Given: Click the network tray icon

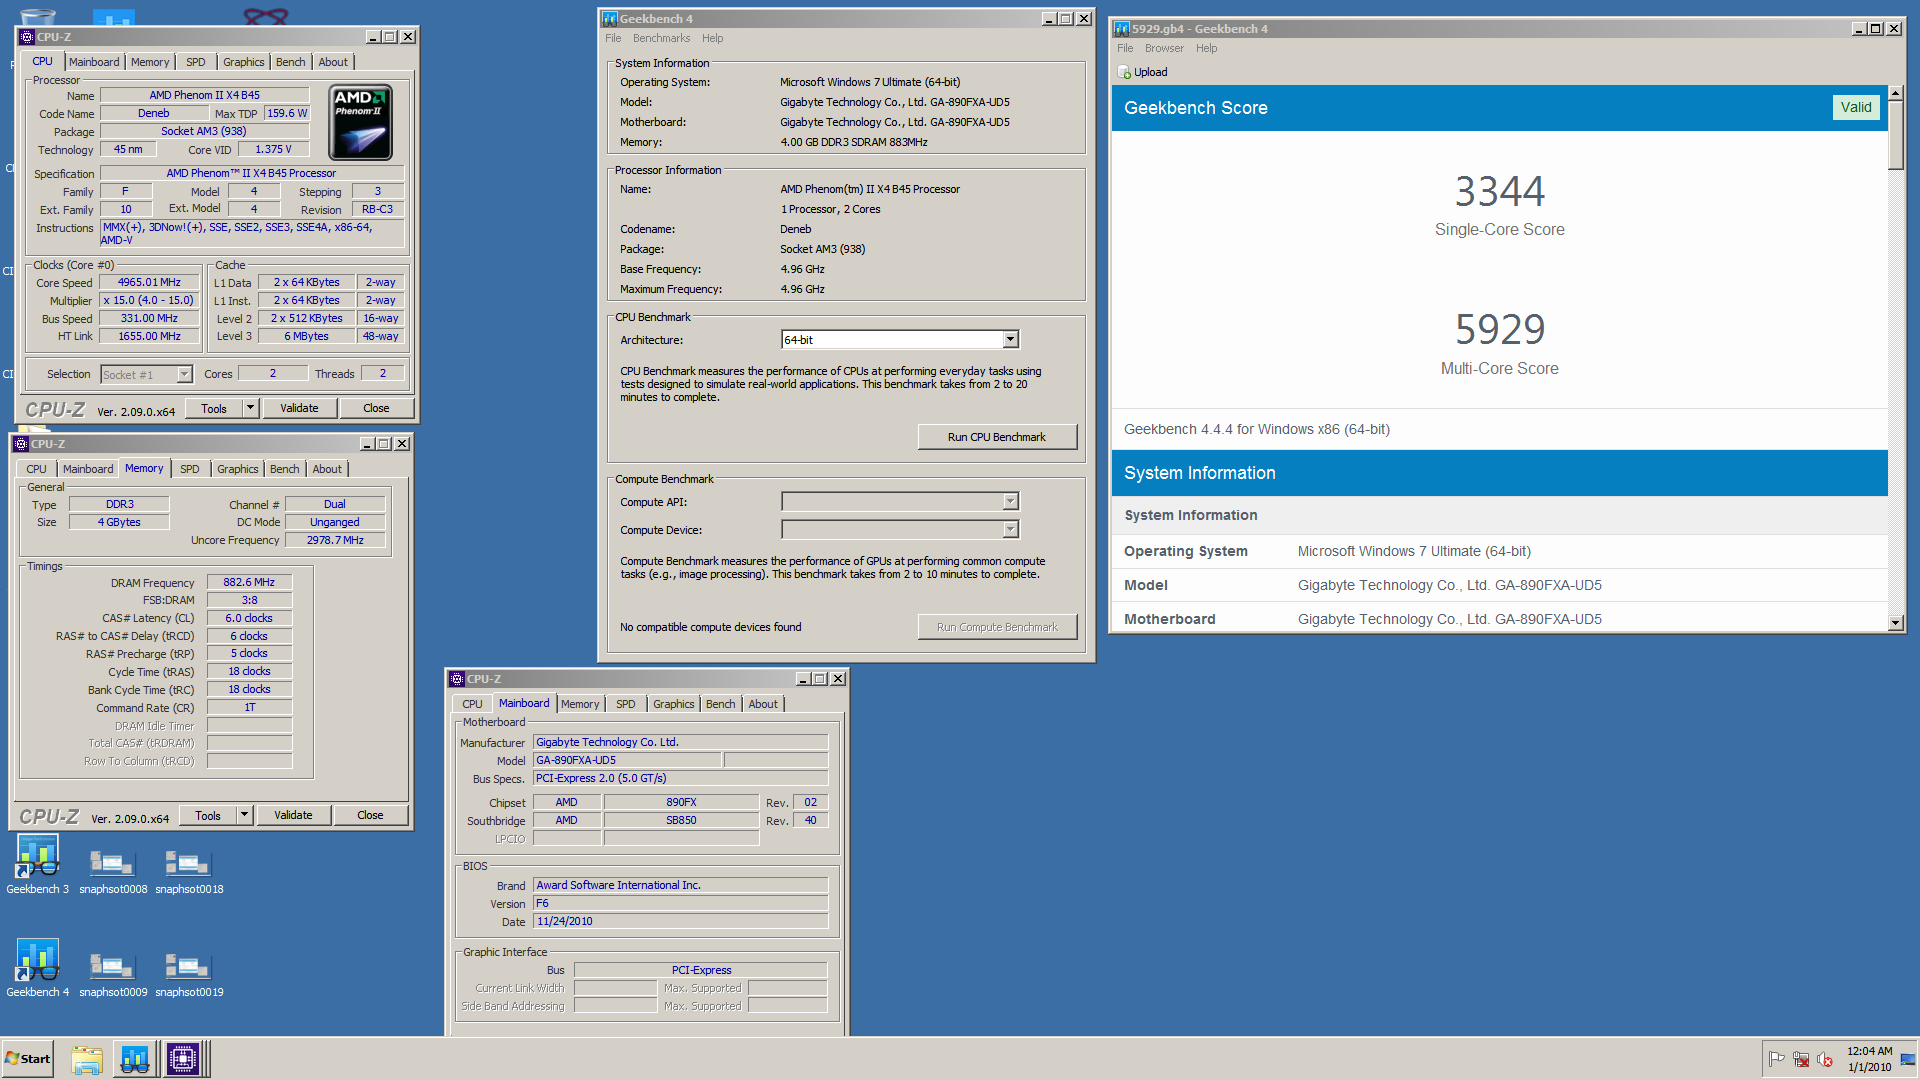Looking at the screenshot, I should coord(1801,1059).
